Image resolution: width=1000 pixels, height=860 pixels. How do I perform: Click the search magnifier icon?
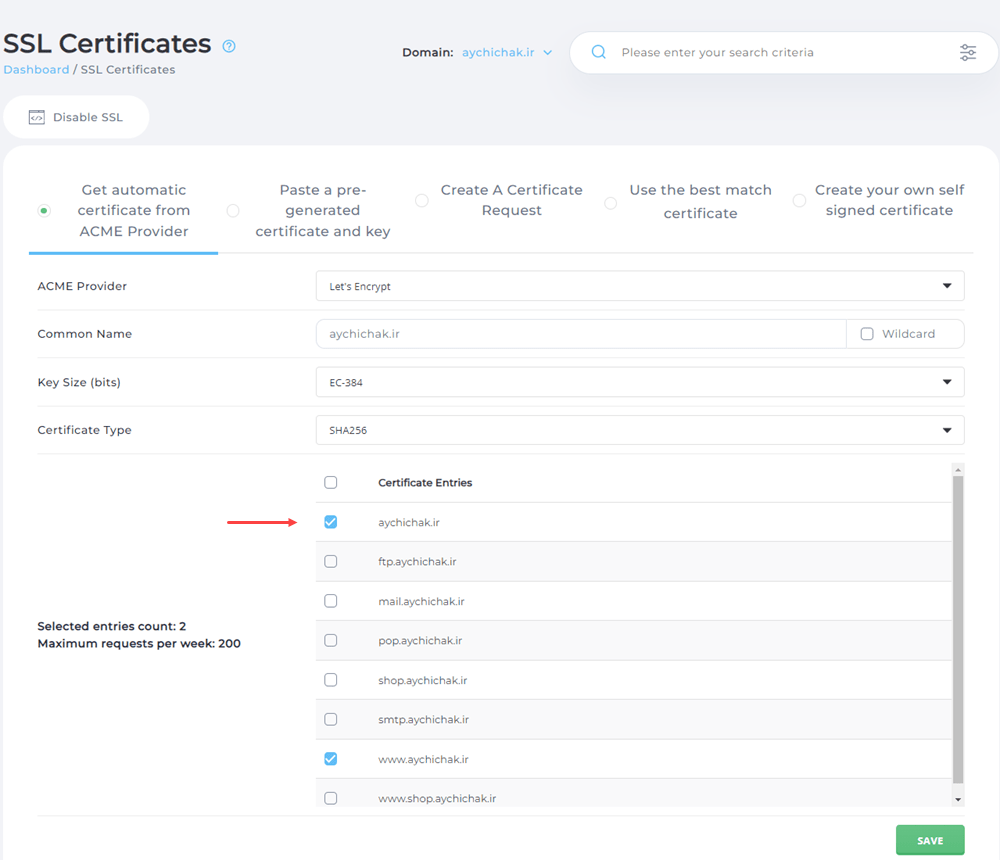(599, 52)
